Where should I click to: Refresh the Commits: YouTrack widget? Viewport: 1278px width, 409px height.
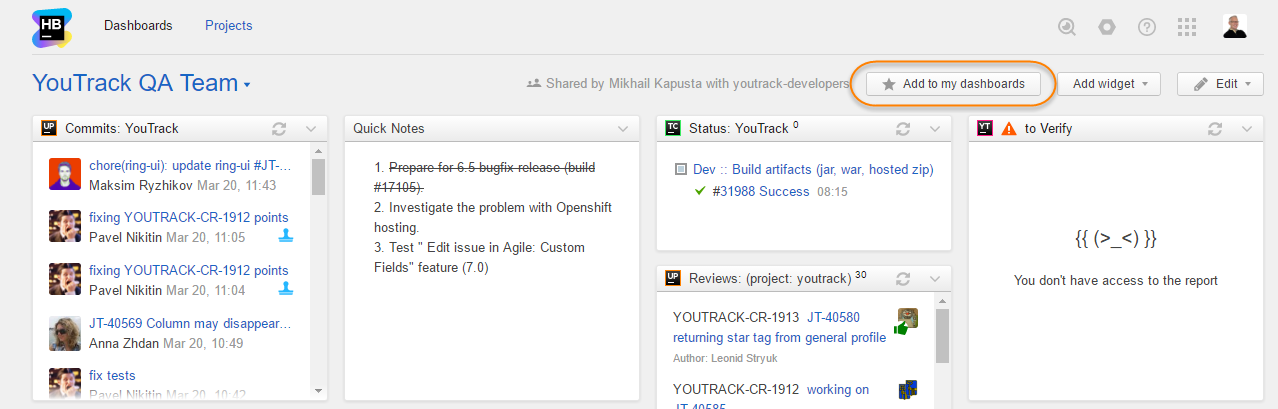coord(280,128)
